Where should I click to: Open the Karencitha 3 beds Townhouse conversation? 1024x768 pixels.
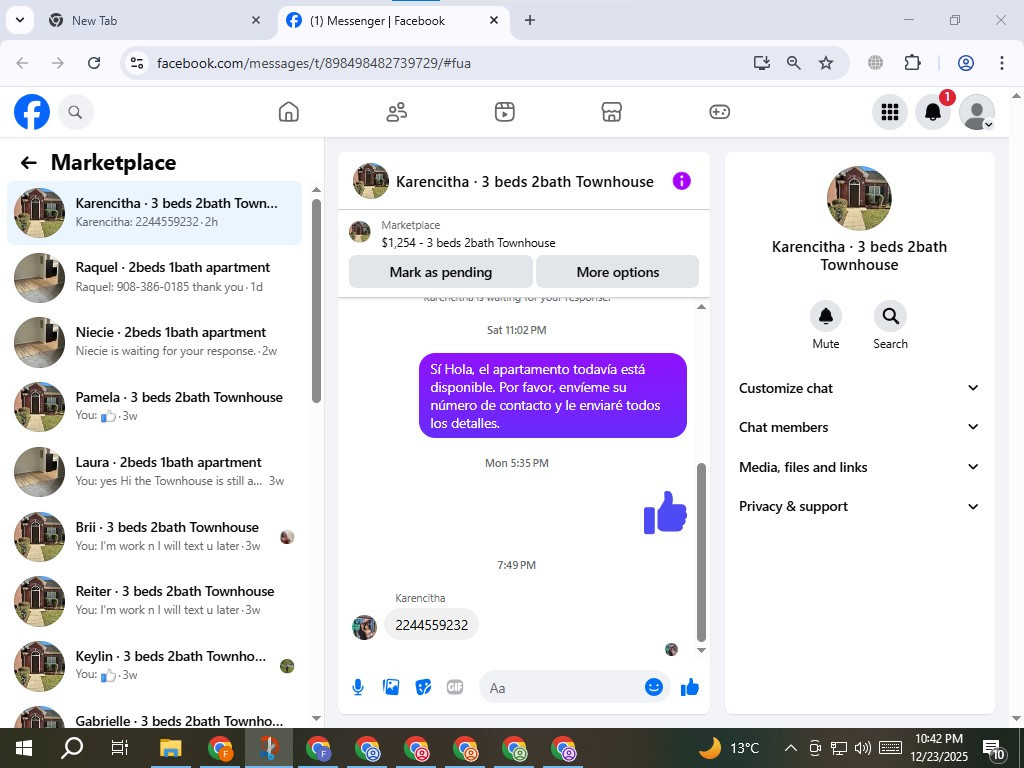point(155,213)
